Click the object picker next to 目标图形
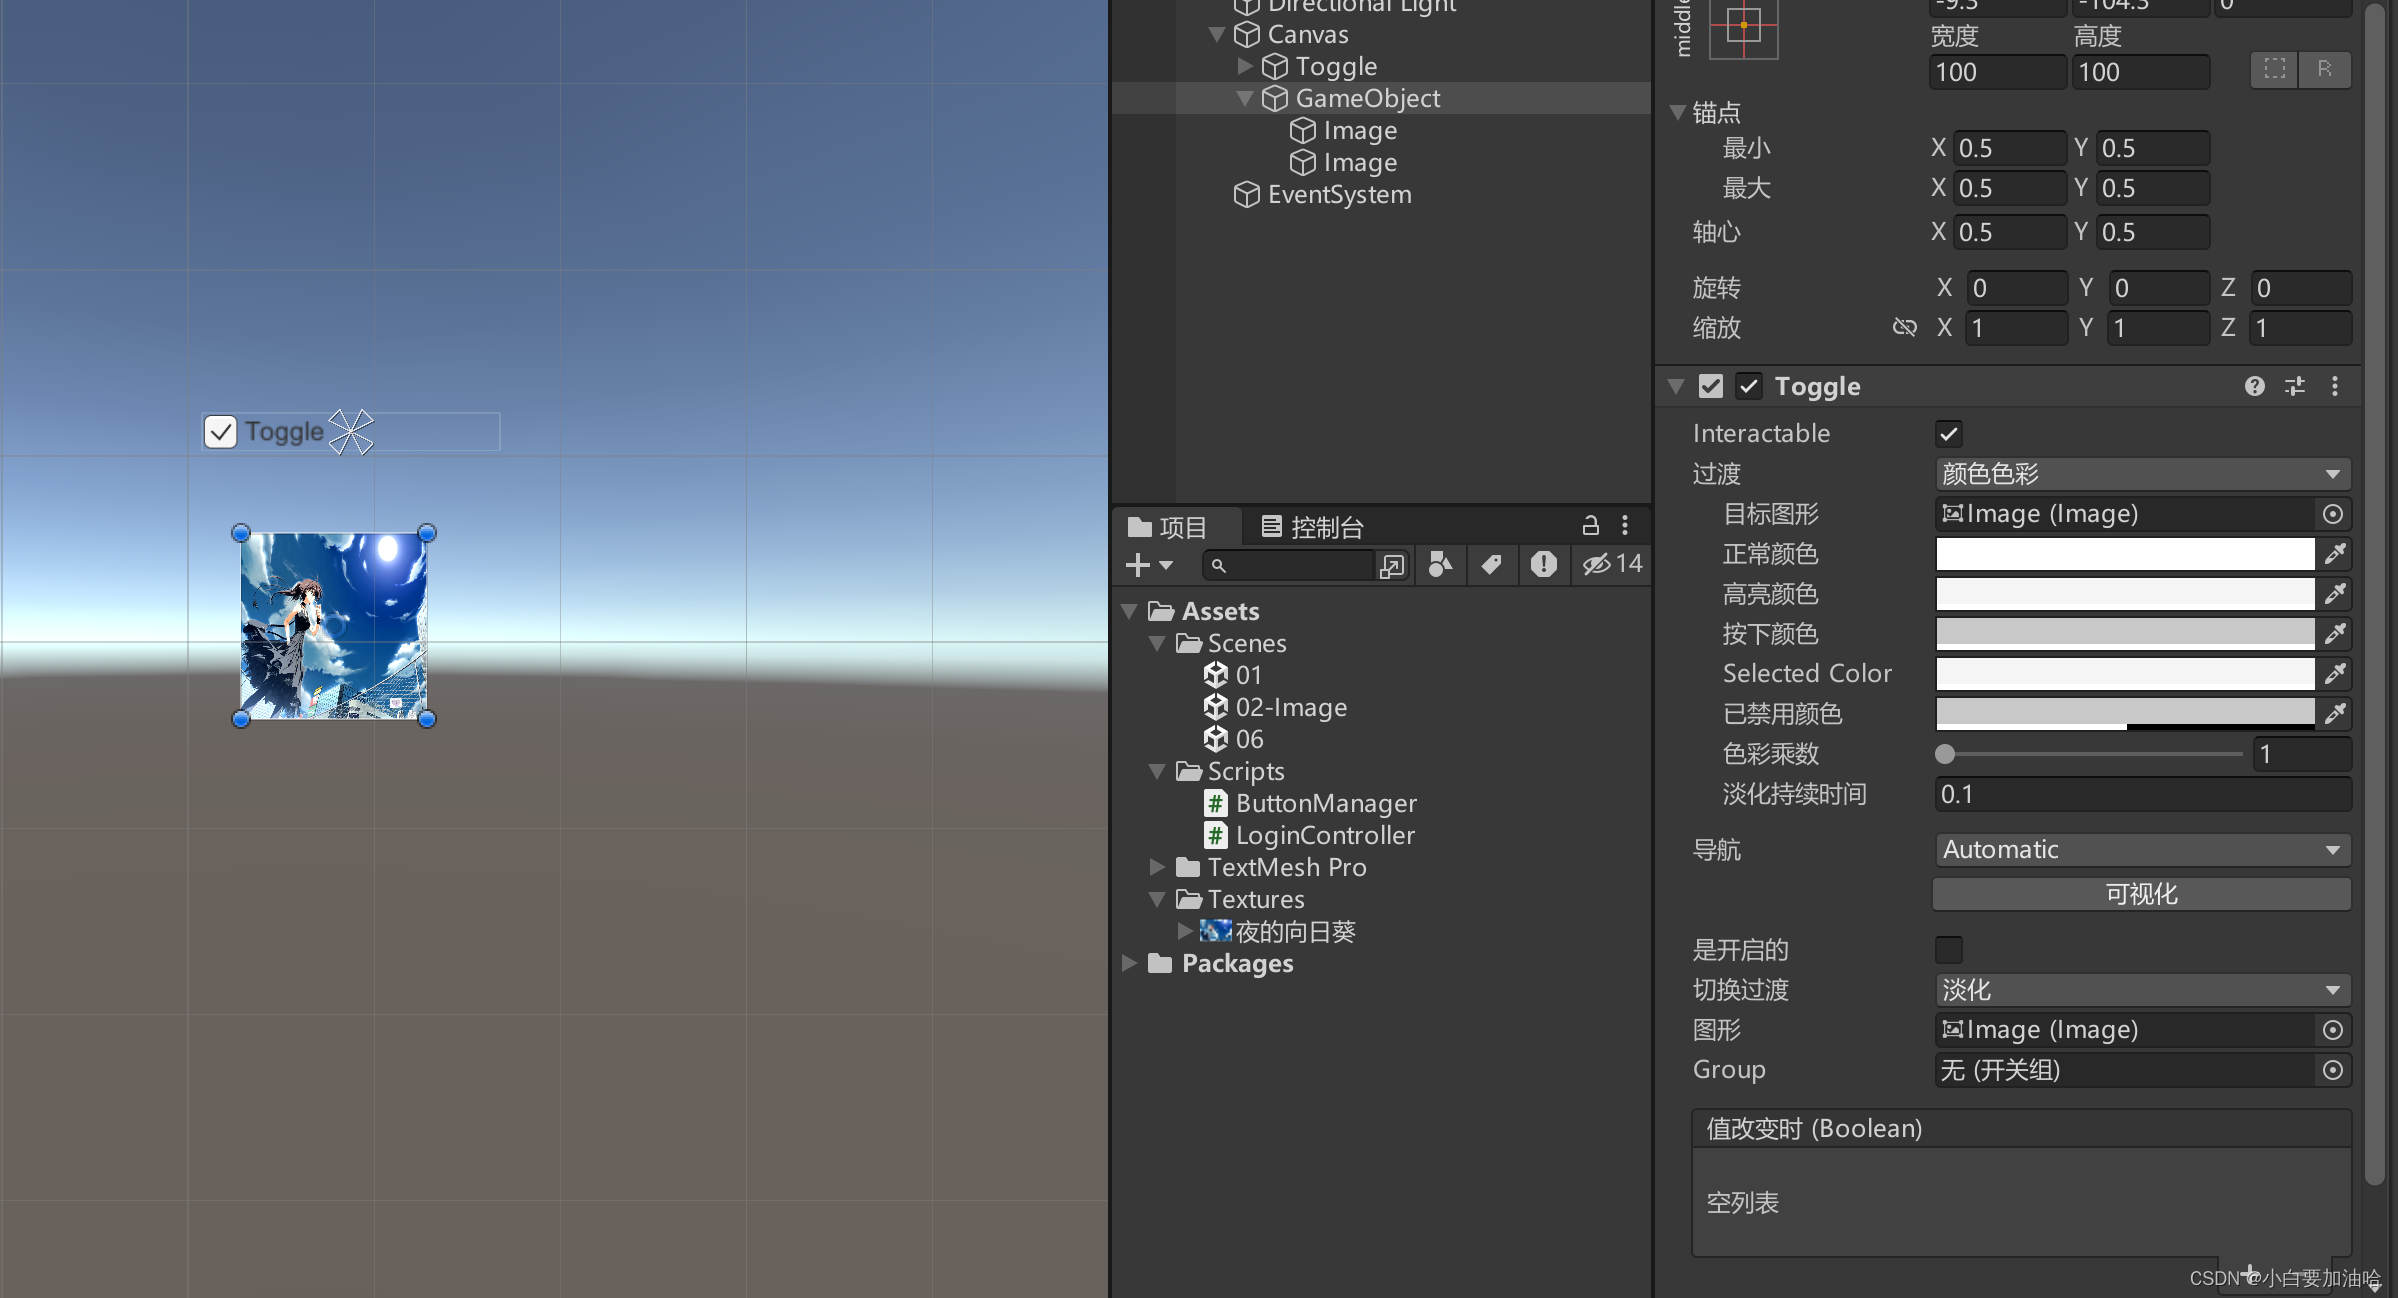This screenshot has height=1298, width=2398. click(x=2332, y=513)
